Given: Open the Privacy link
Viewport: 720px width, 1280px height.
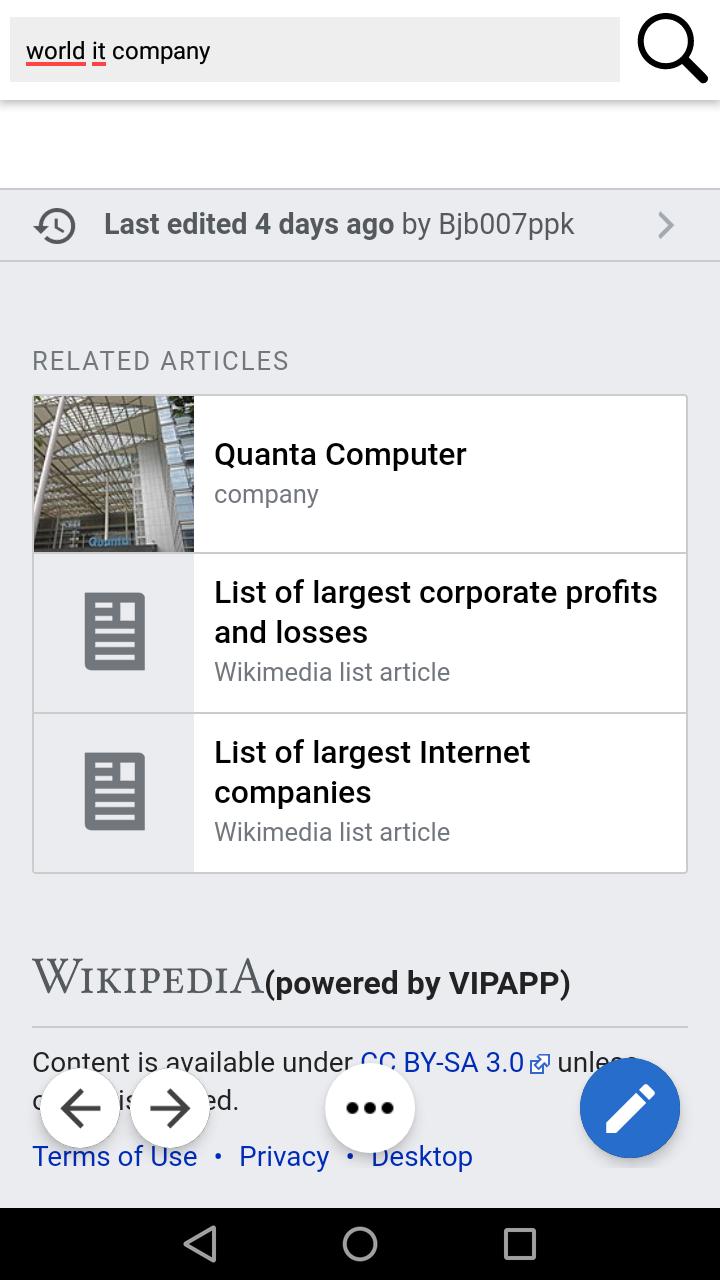Looking at the screenshot, I should pos(284,1156).
